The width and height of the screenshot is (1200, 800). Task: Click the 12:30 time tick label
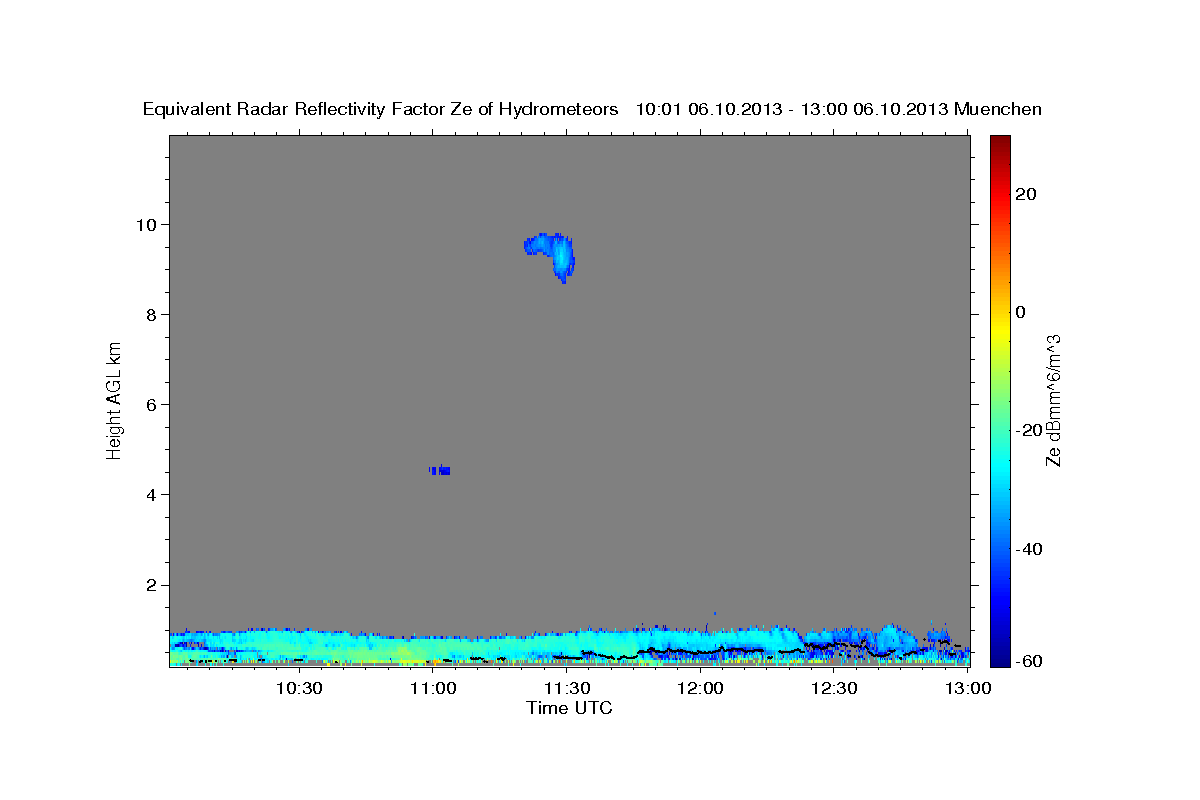point(834,688)
